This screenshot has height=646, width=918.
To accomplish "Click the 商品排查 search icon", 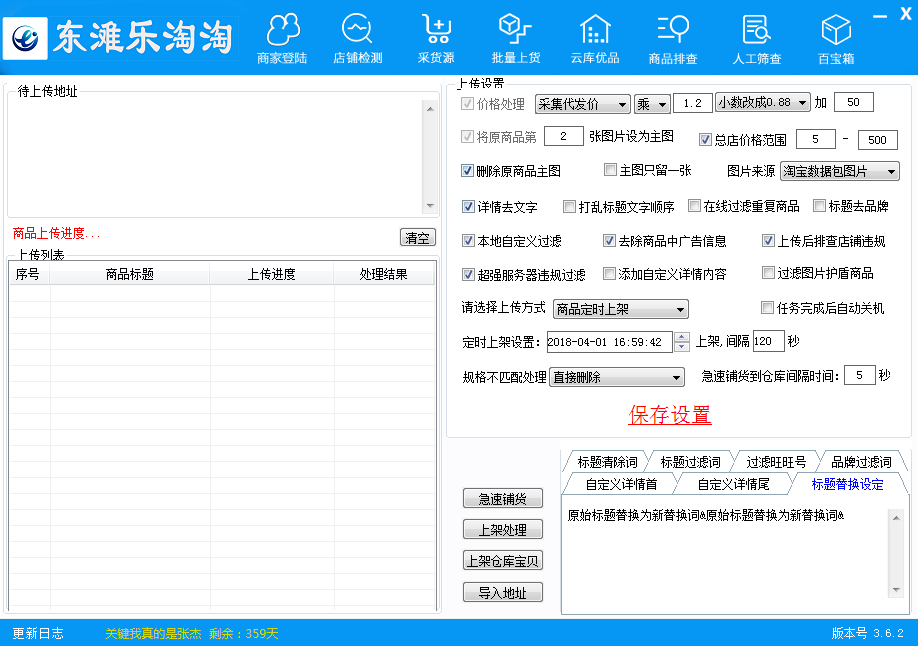I will coord(673,39).
